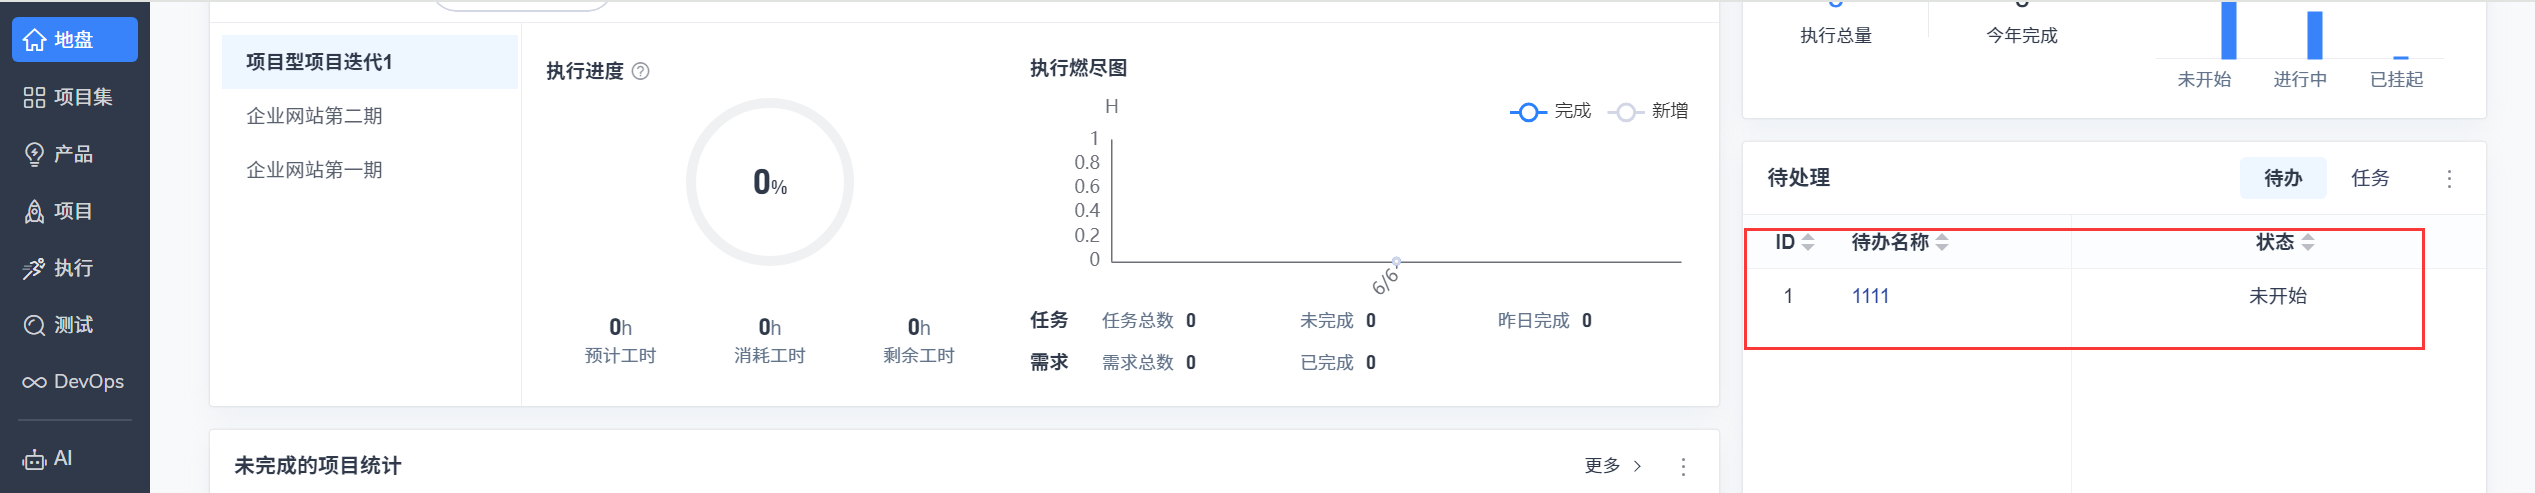Switch to the 待办 tab
Screen dimensions: 2535x493
coord(2282,178)
